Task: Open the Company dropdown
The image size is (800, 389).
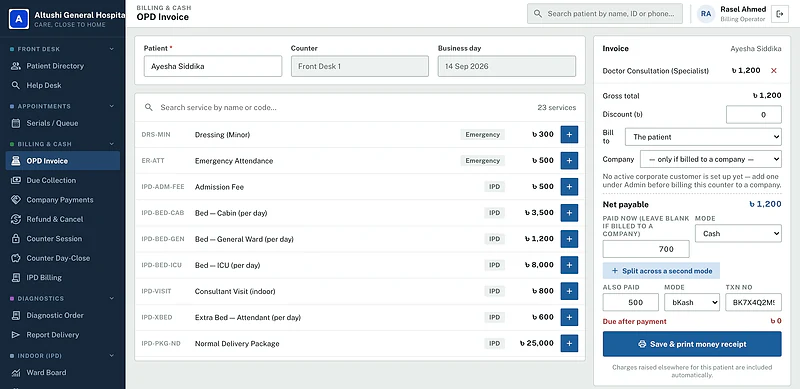Action: tap(711, 159)
